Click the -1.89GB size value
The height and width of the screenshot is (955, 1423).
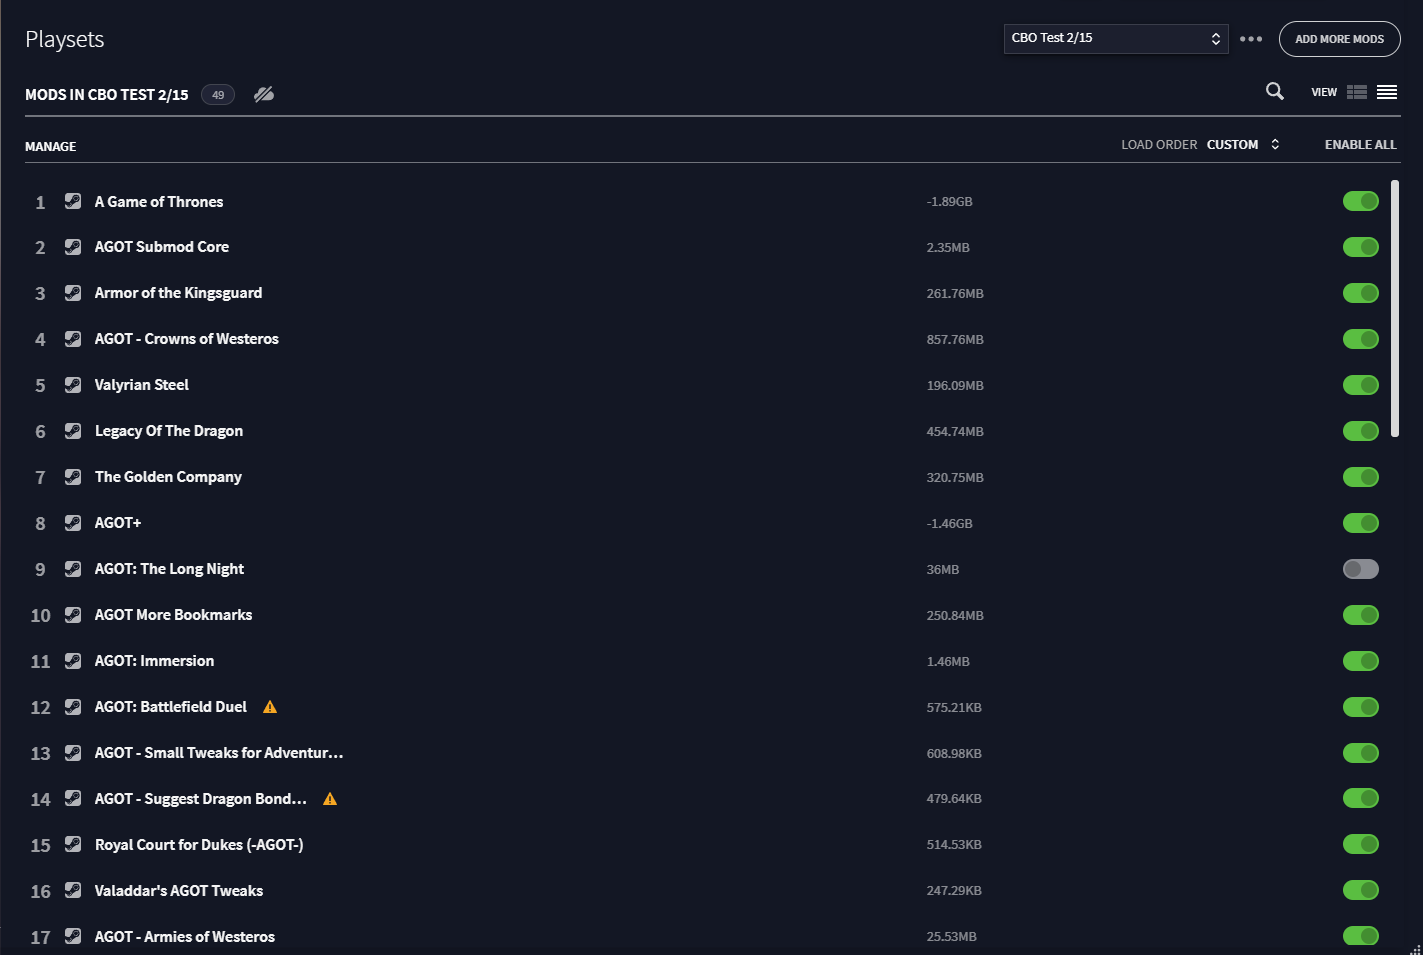949,202
